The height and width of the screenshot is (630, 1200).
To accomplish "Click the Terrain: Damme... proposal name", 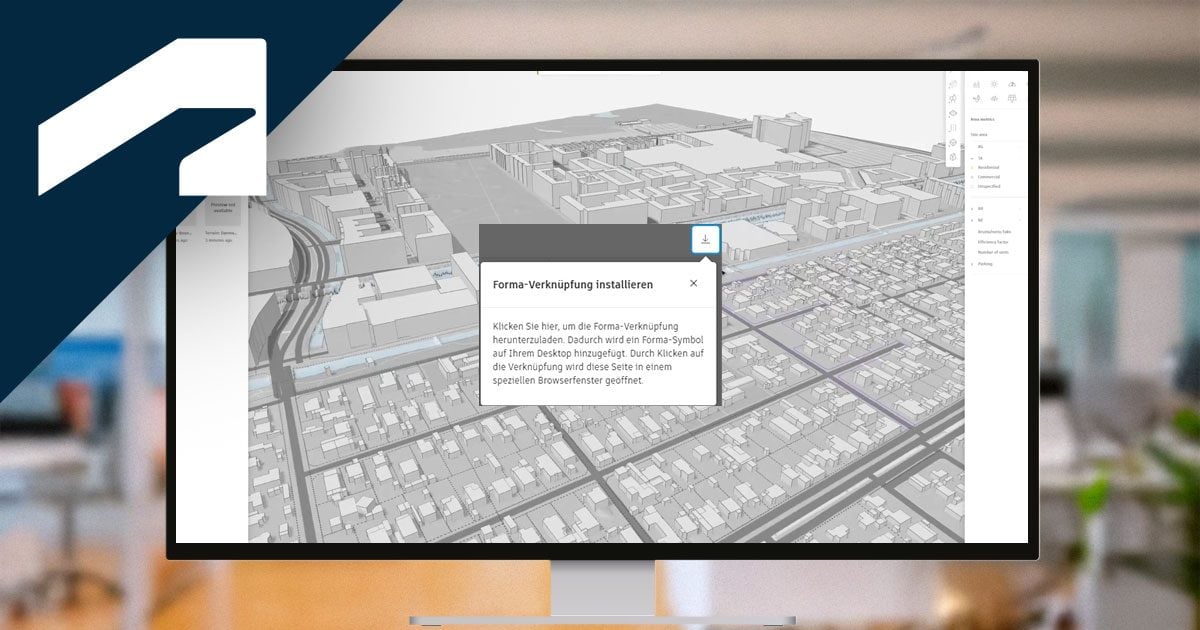I will tap(222, 231).
